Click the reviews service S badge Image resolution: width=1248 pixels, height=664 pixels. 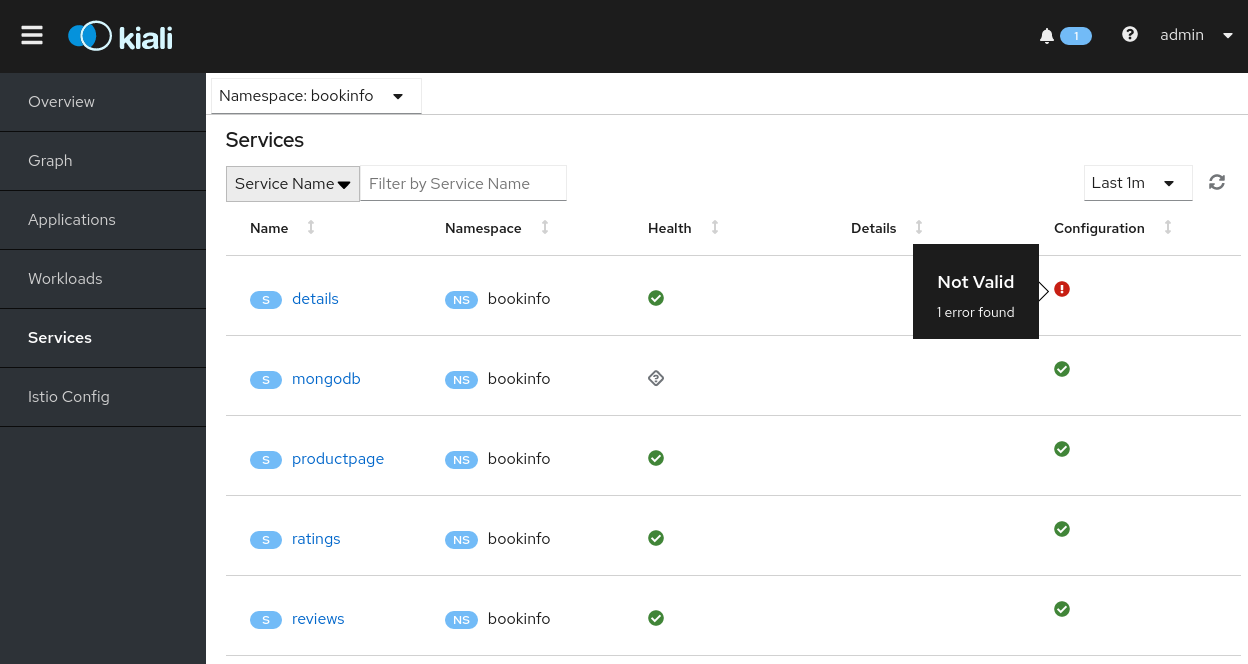(266, 619)
